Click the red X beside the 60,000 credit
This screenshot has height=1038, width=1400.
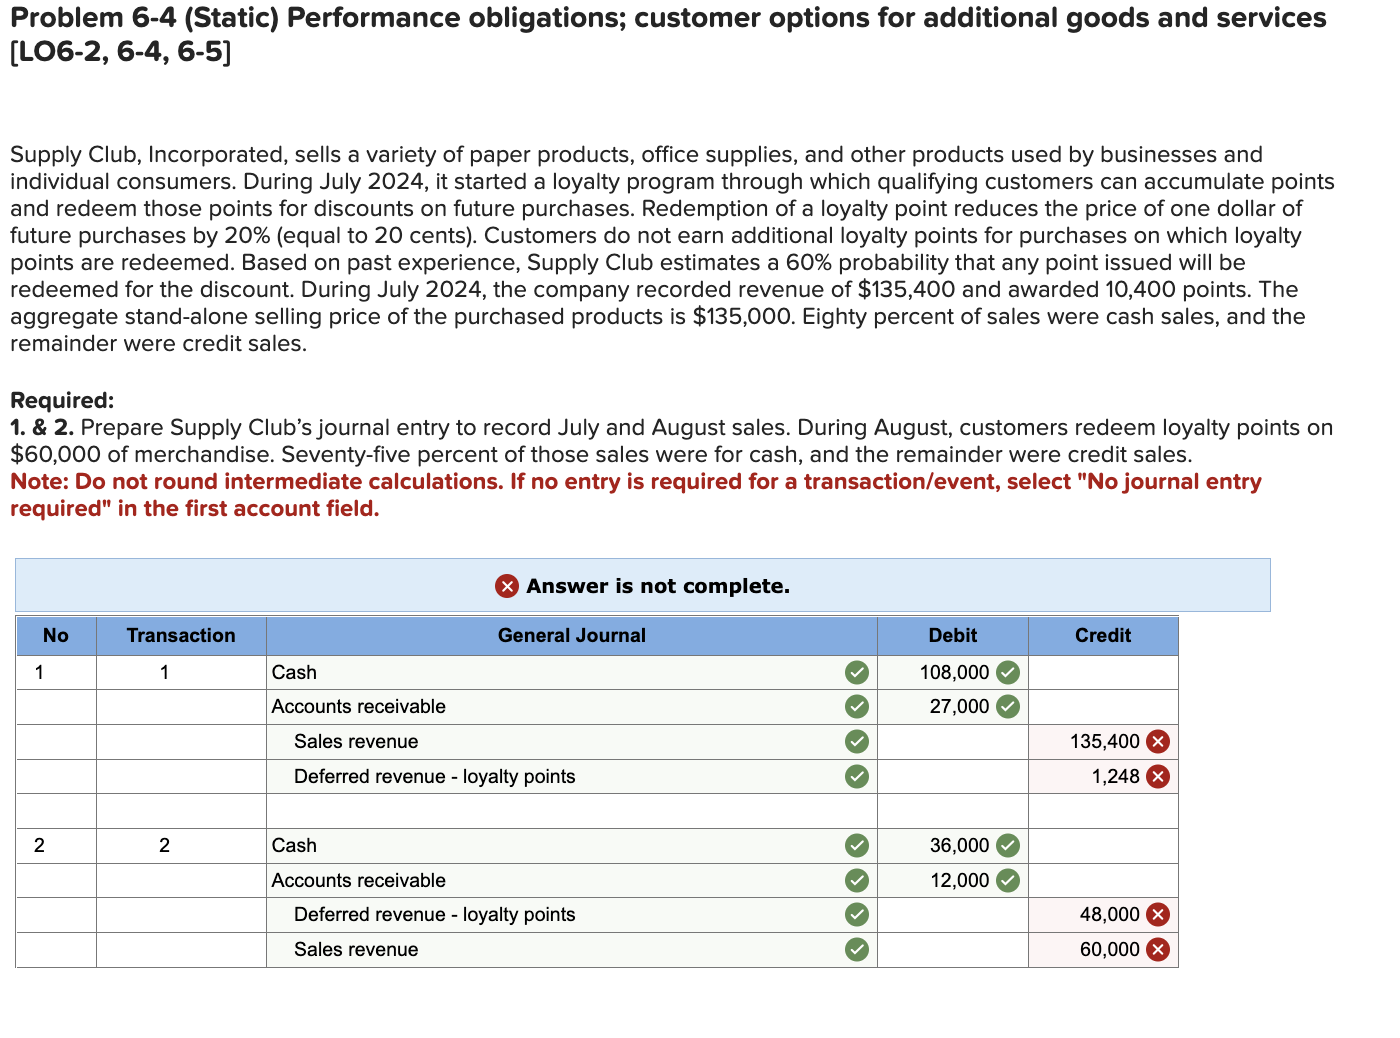1159,948
